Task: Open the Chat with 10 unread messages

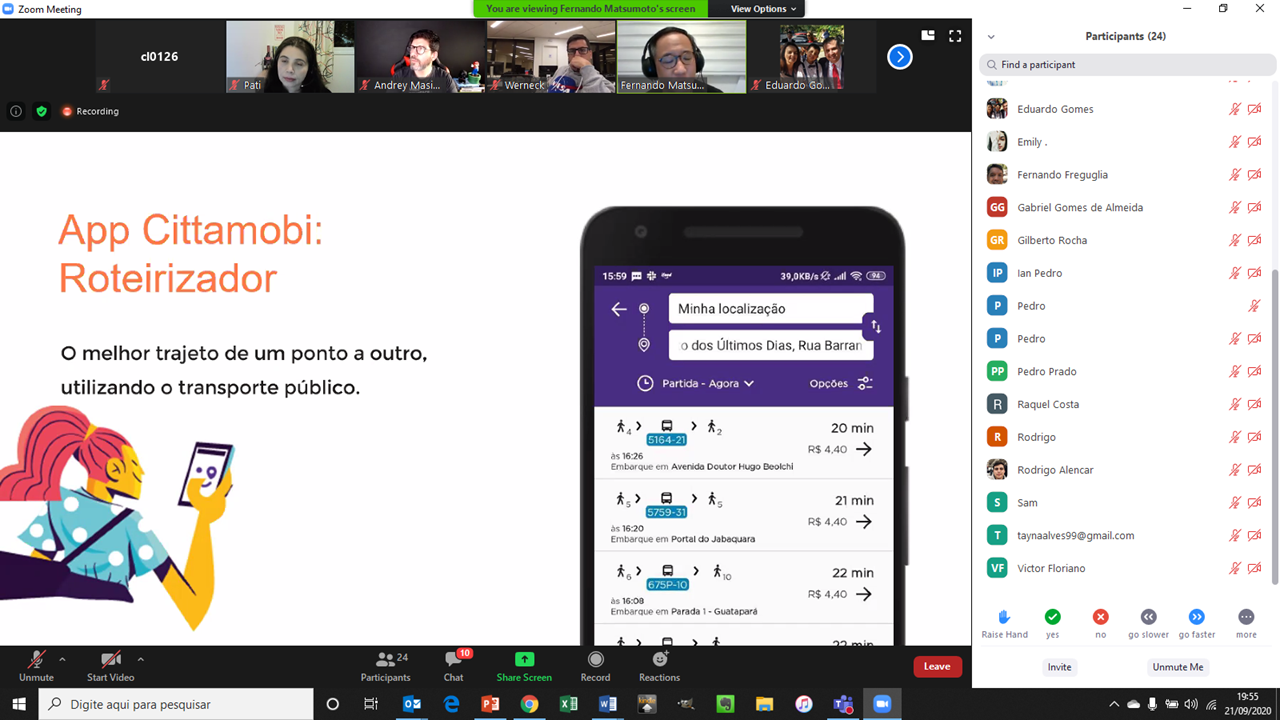Action: (x=454, y=665)
